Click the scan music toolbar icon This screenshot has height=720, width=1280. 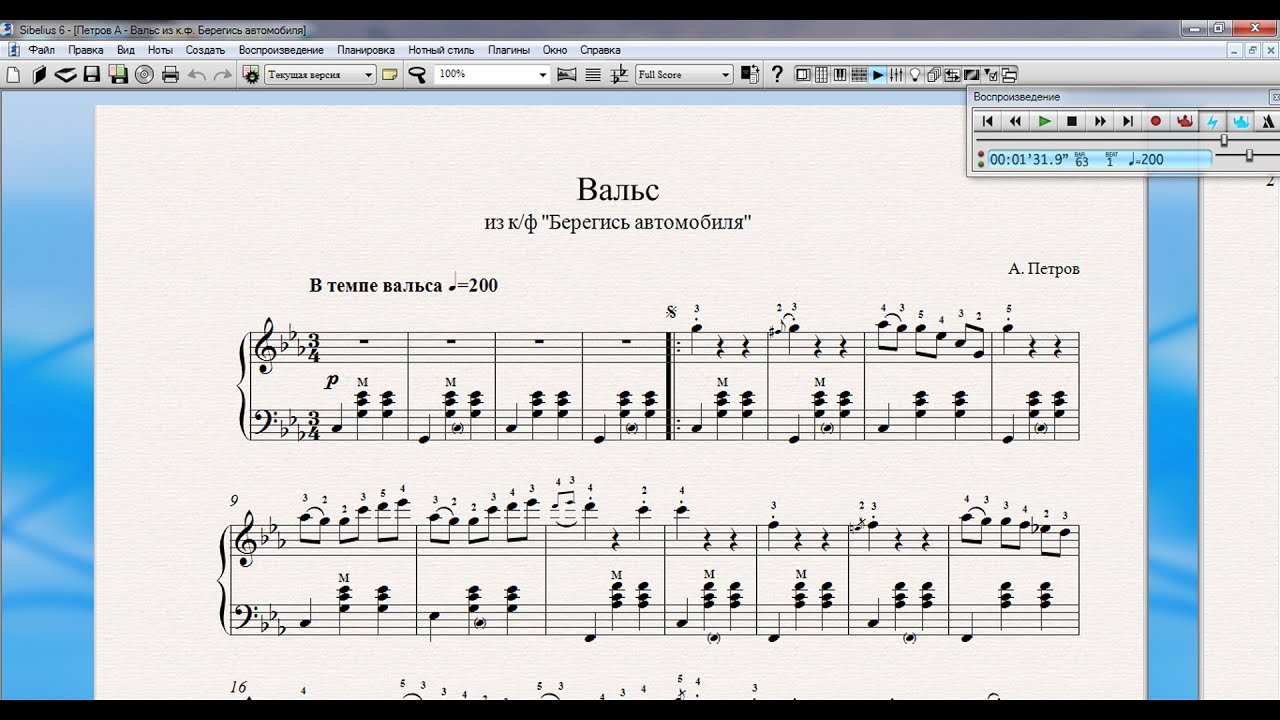(65, 74)
